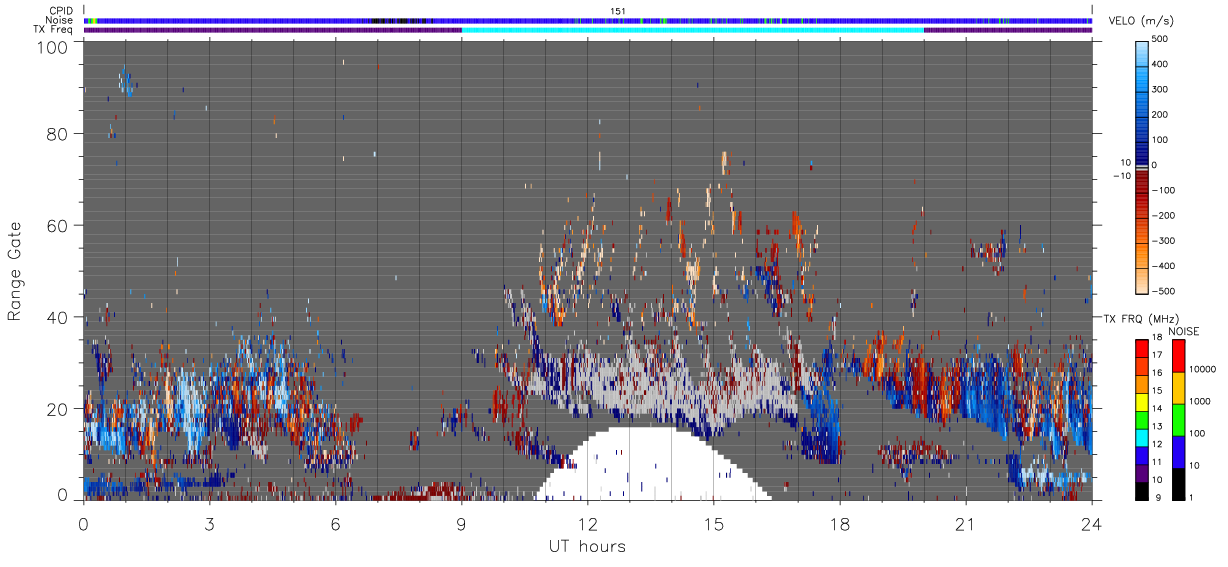Click x-axis tick label '21'

(x=965, y=524)
